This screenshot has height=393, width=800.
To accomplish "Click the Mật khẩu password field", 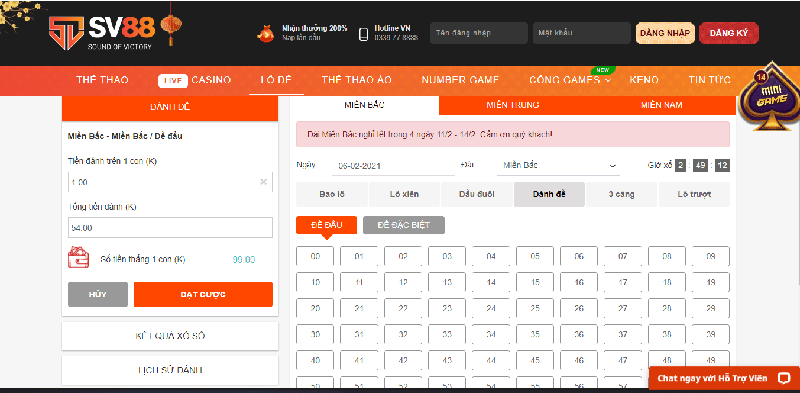I will click(x=582, y=33).
